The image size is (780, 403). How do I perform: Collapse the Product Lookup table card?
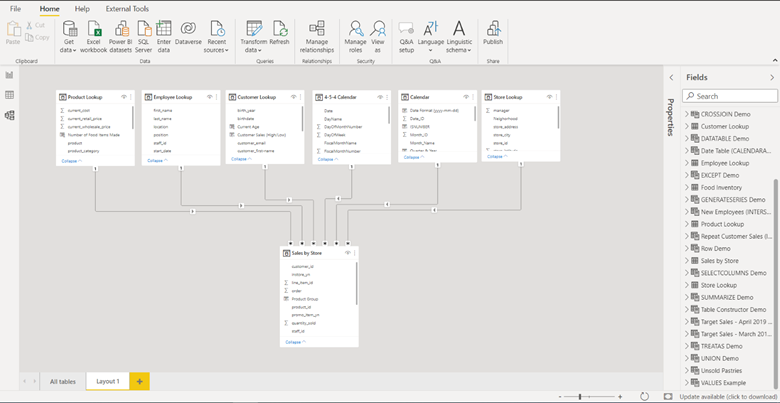pos(72,161)
